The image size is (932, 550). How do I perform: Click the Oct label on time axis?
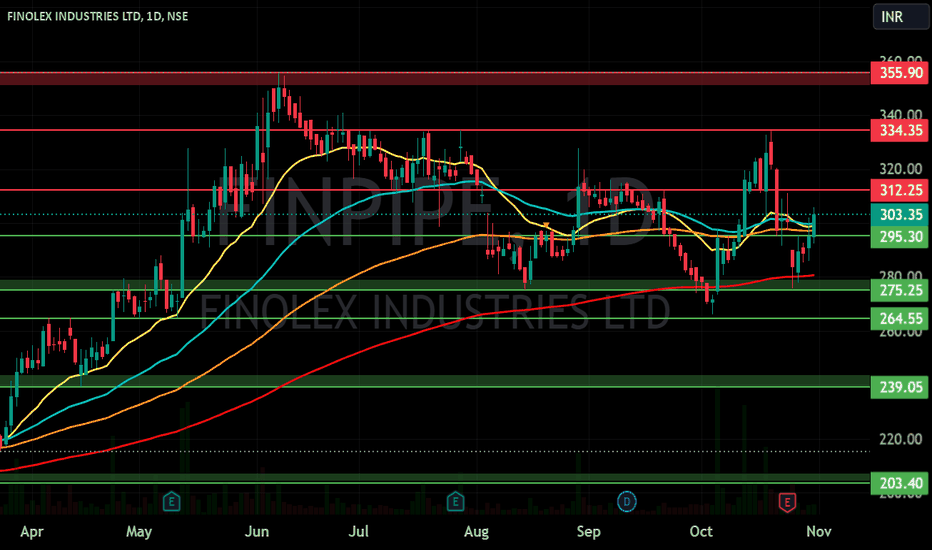(701, 531)
